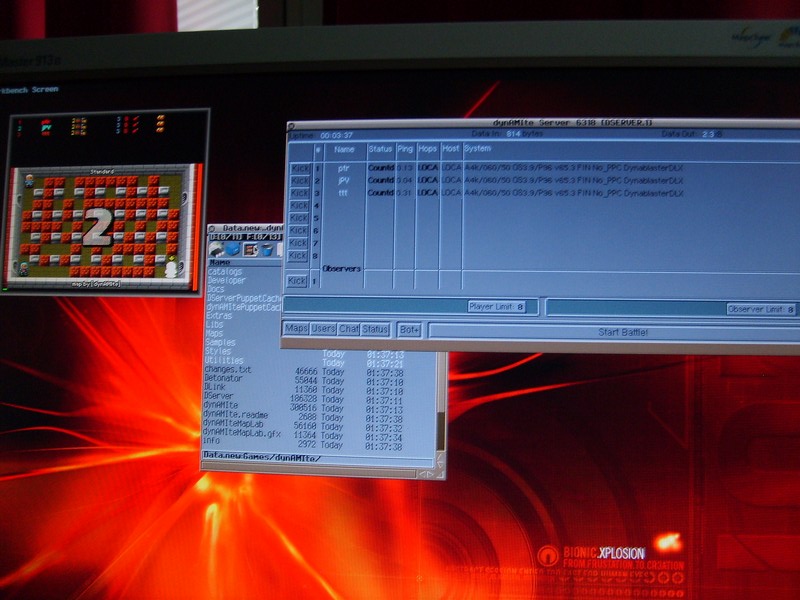
Task: Click the close gadget of the dynAMIte Server window
Action: [x=291, y=126]
